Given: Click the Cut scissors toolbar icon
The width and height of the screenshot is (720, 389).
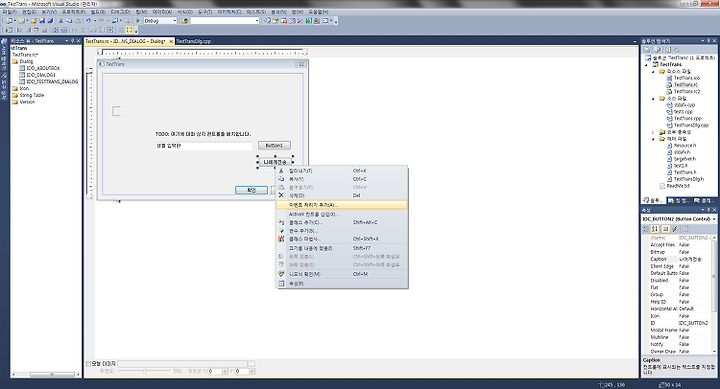Looking at the screenshot, I should click(61, 21).
